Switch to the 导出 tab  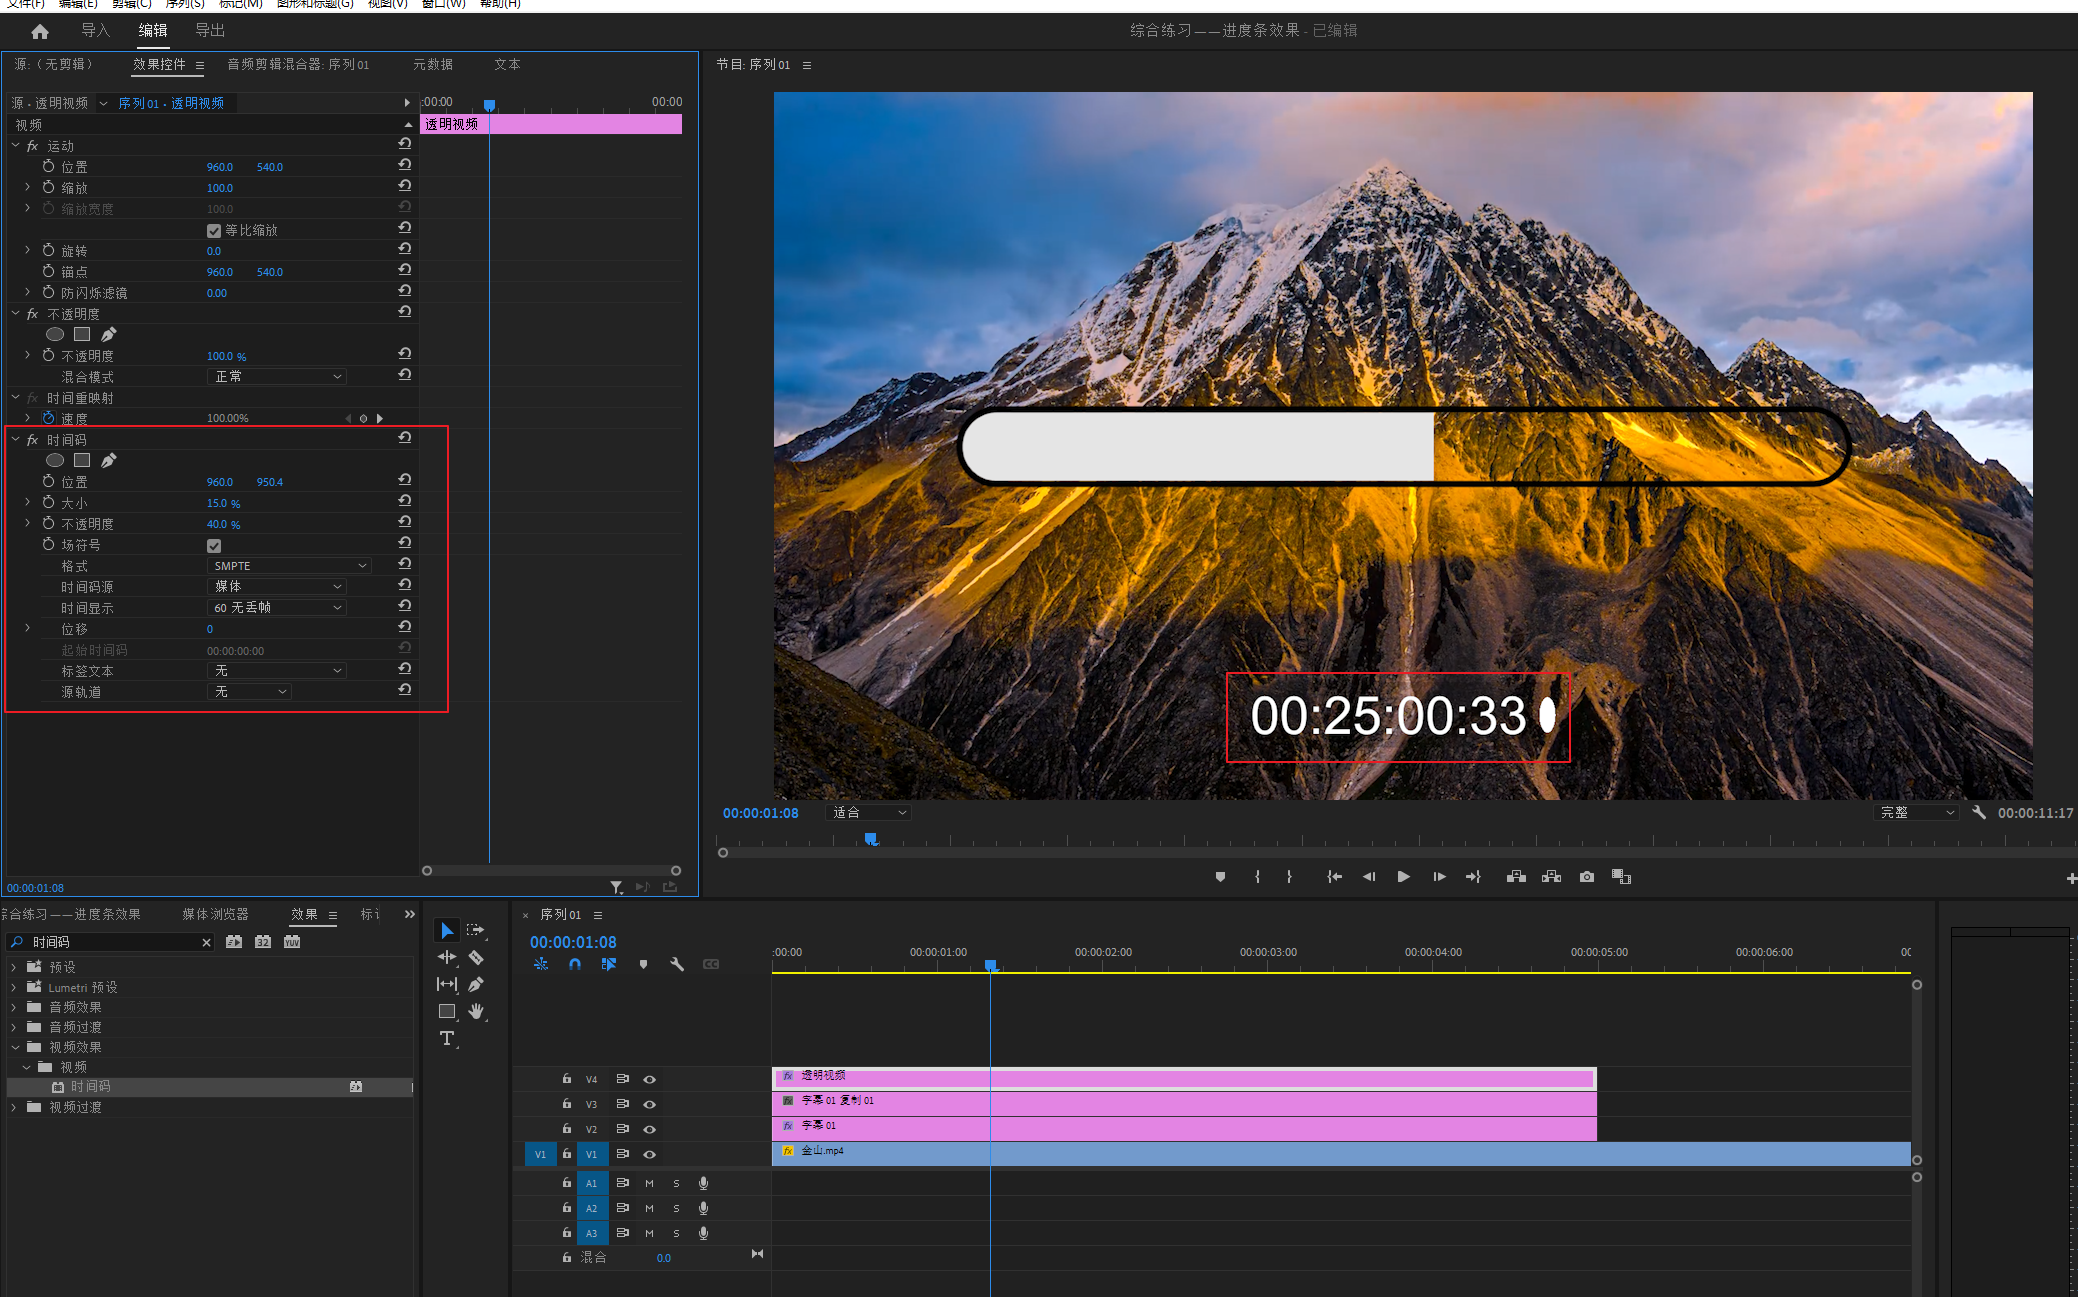click(x=210, y=31)
